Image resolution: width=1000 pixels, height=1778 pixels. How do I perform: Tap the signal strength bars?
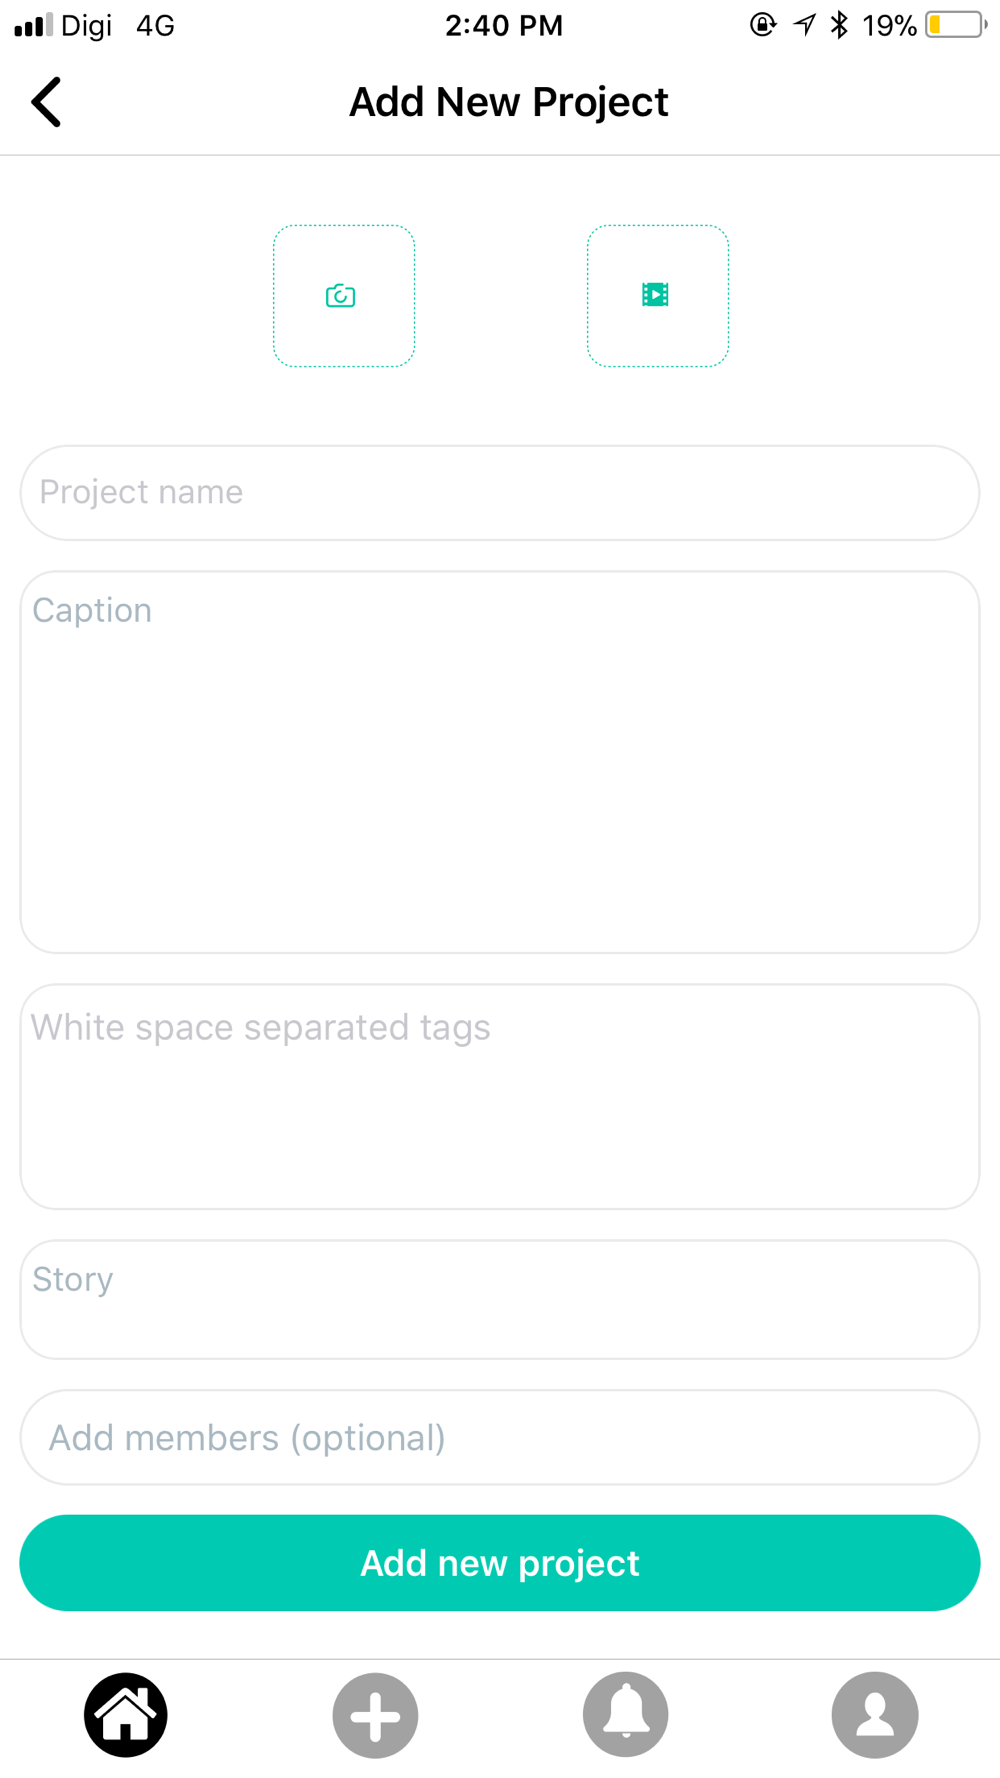[x=33, y=25]
